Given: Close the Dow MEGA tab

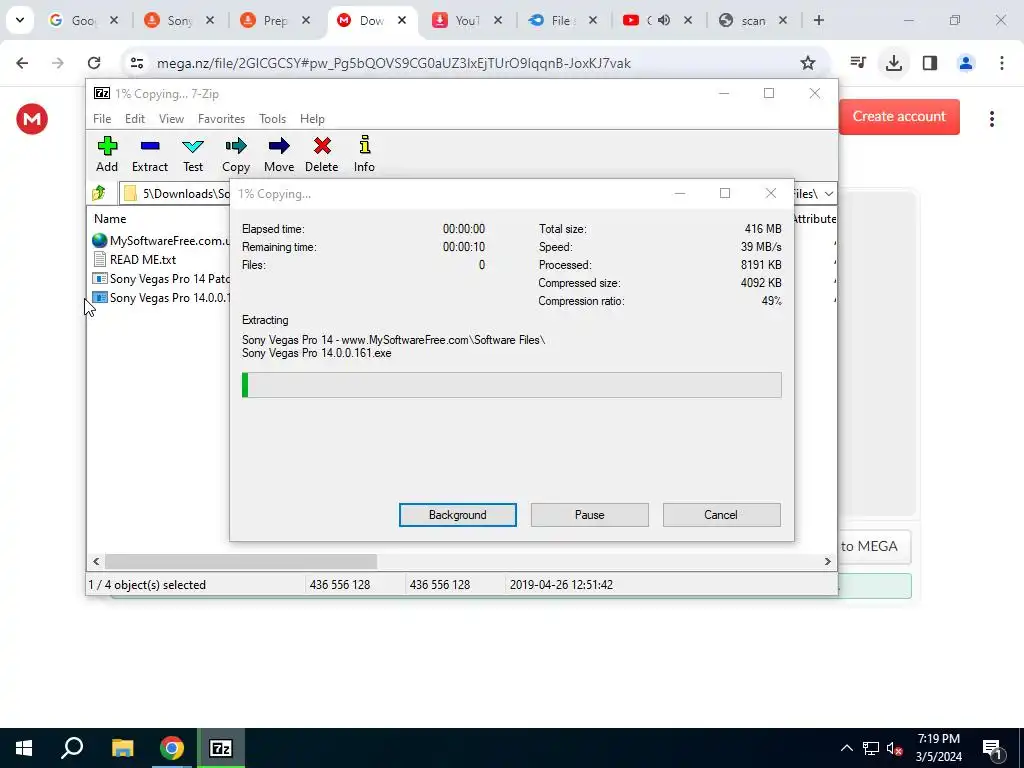Looking at the screenshot, I should (x=402, y=20).
